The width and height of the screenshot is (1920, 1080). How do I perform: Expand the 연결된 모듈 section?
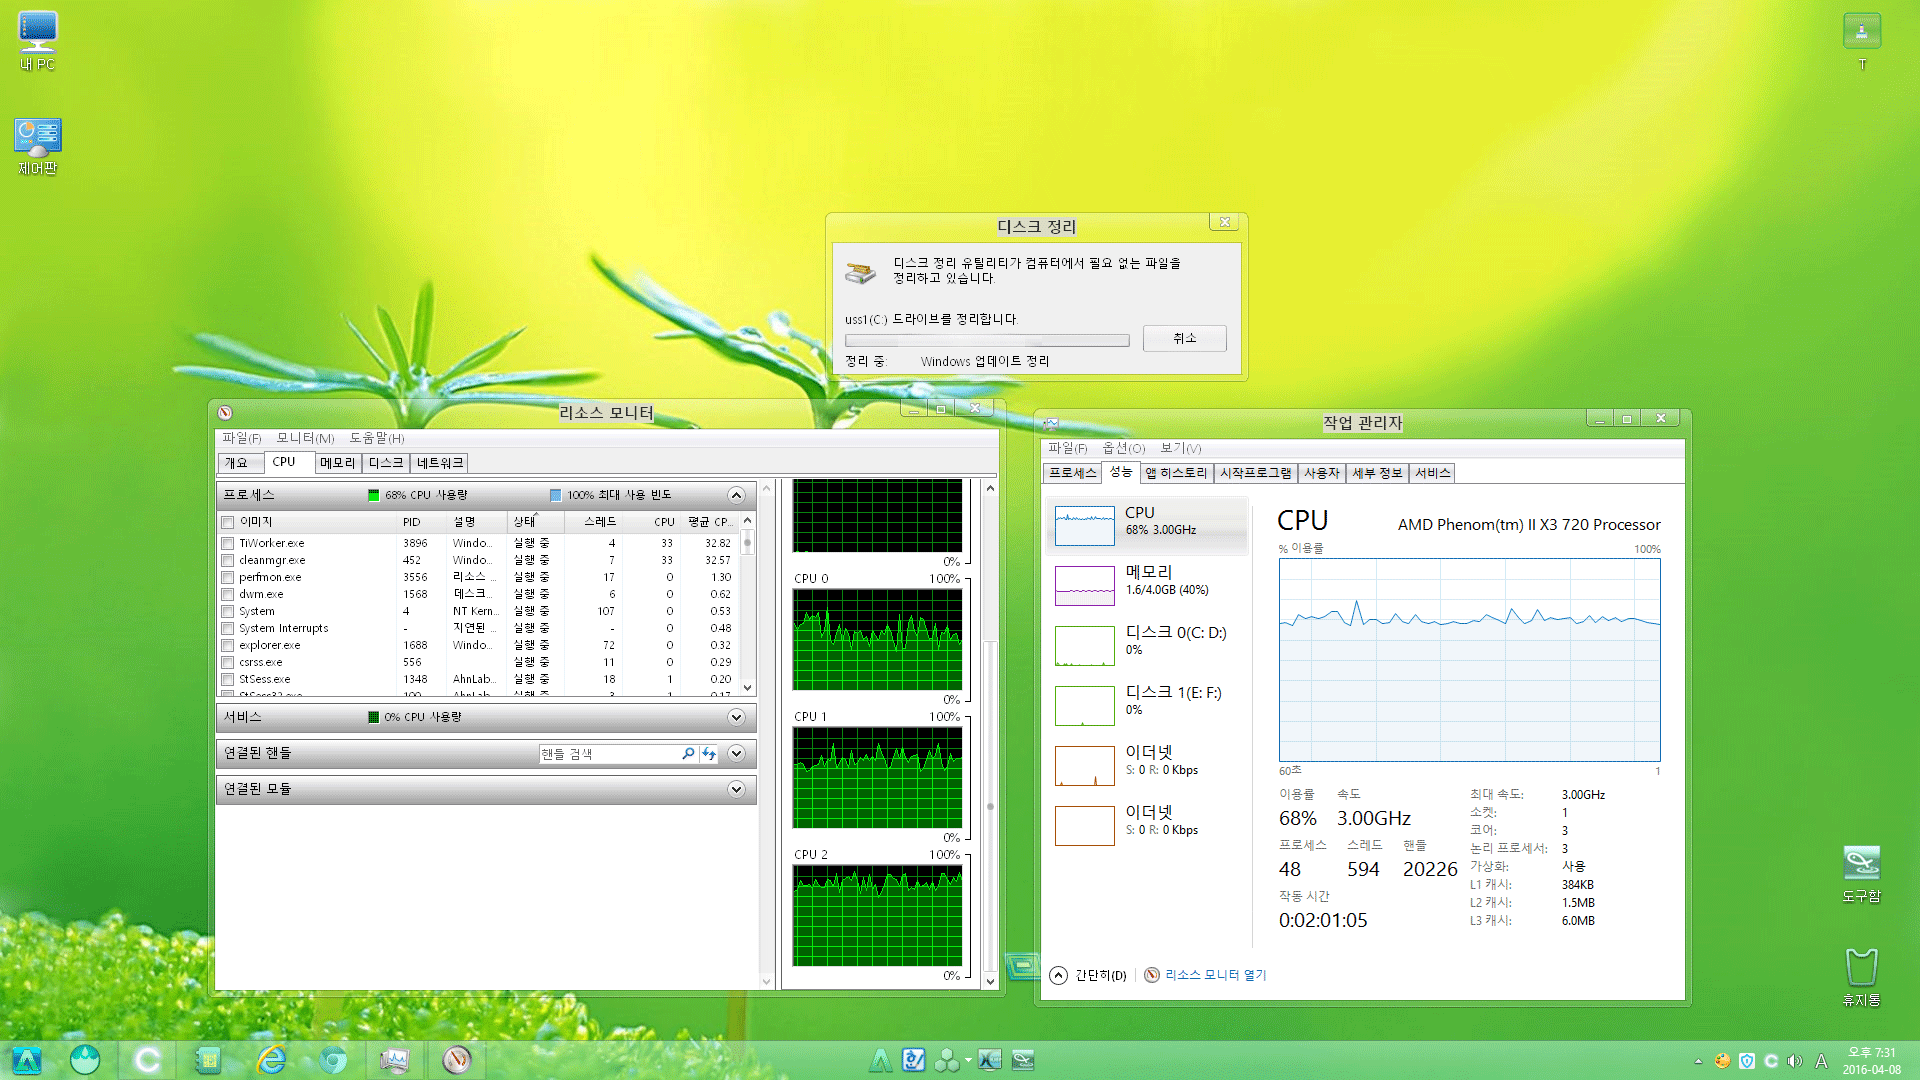tap(736, 790)
